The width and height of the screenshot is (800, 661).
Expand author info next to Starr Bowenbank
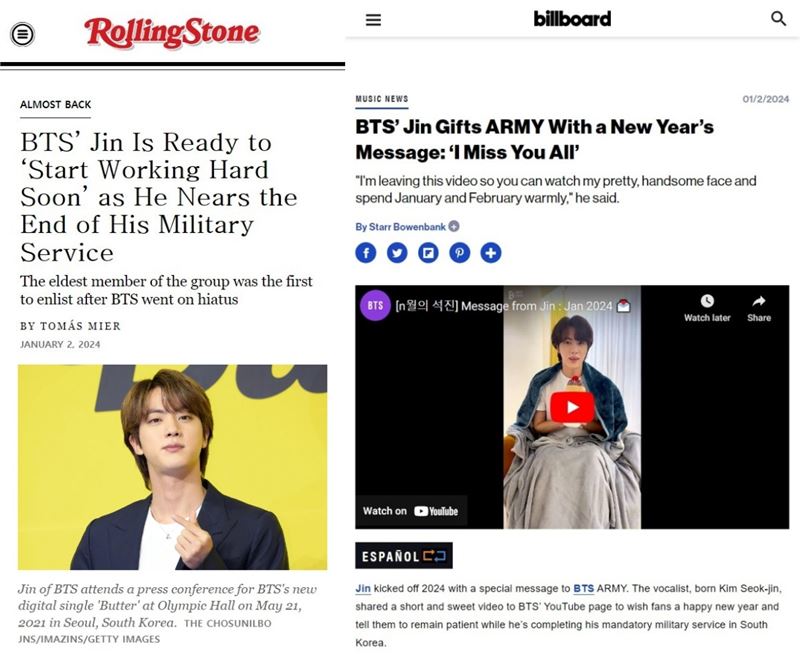click(454, 226)
